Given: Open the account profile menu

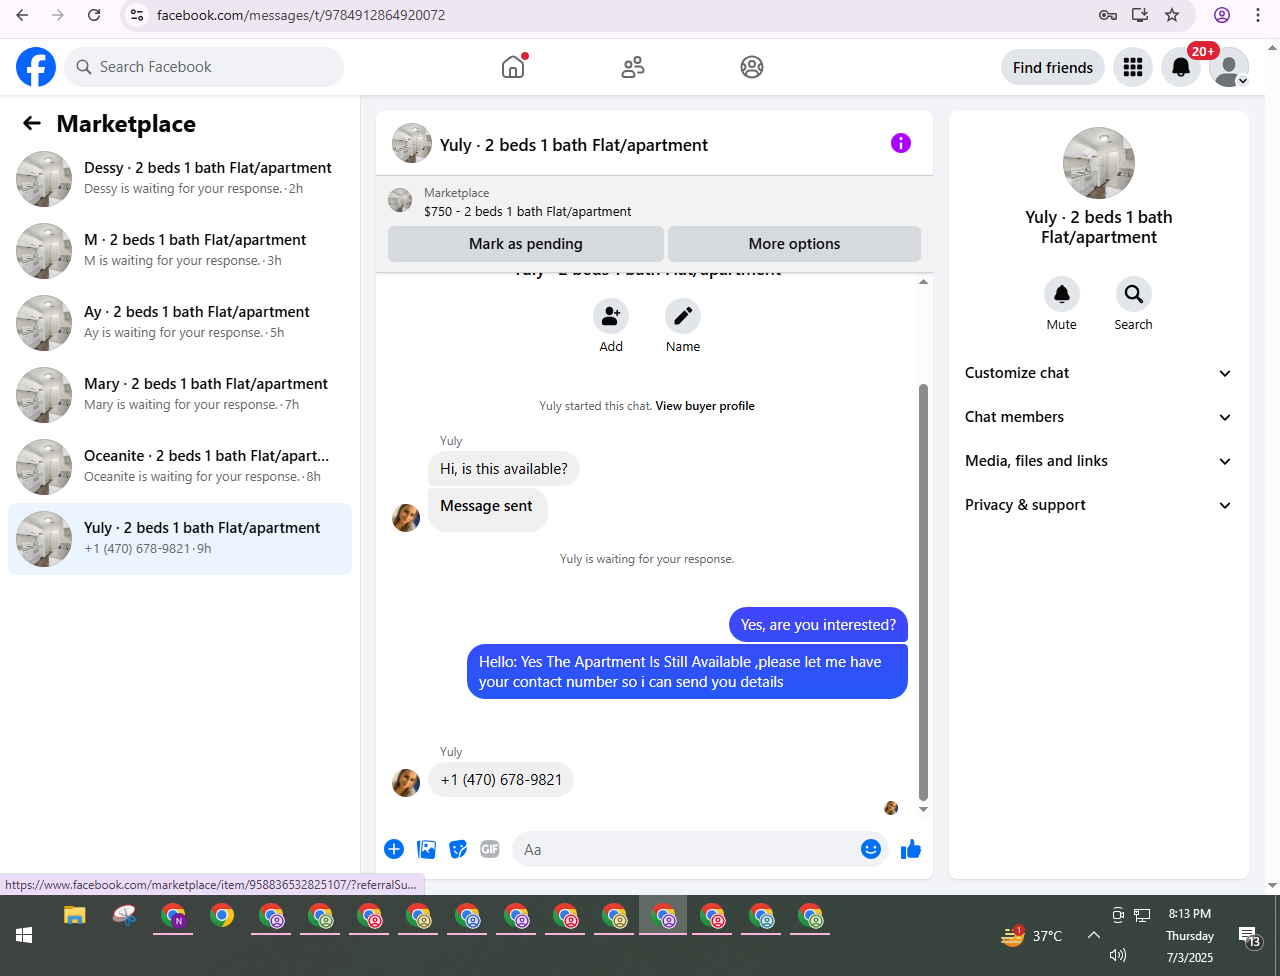Looking at the screenshot, I should point(1229,67).
